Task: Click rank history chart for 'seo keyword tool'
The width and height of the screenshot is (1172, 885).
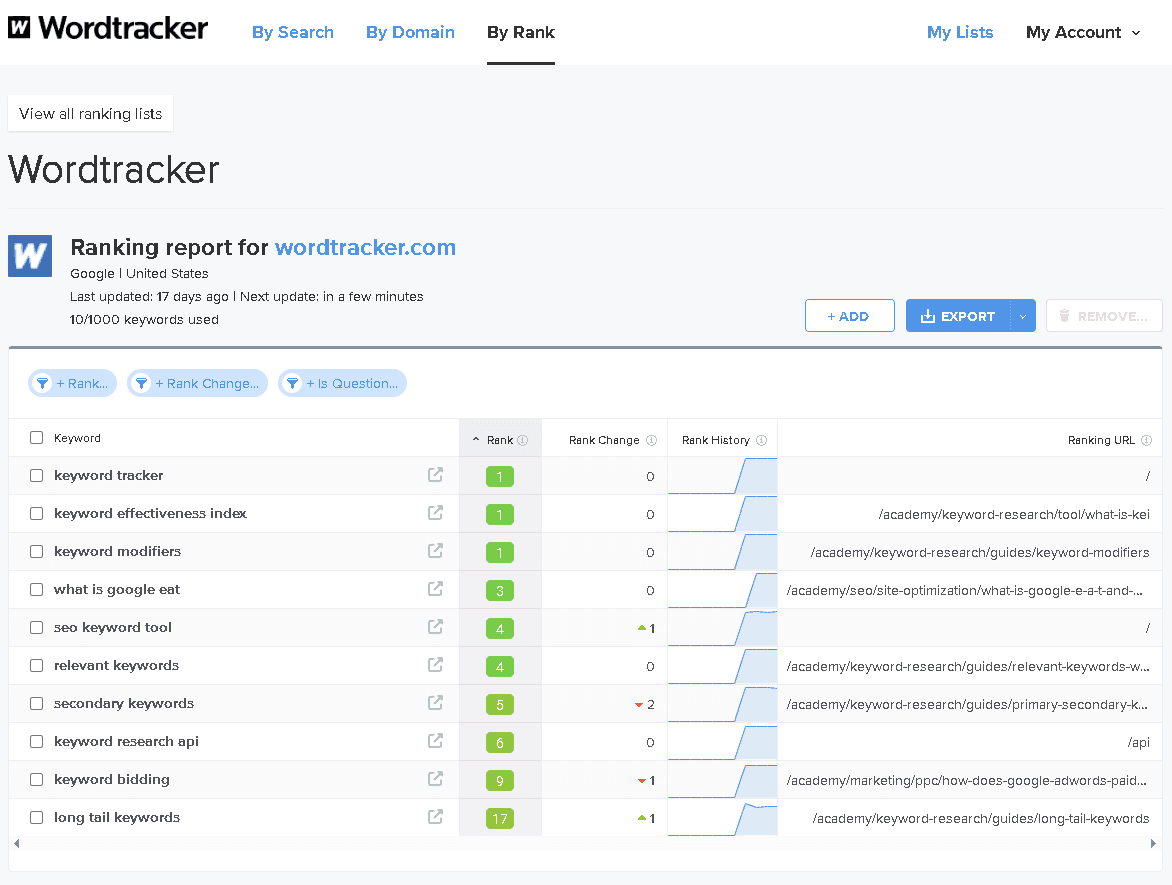Action: coord(722,628)
